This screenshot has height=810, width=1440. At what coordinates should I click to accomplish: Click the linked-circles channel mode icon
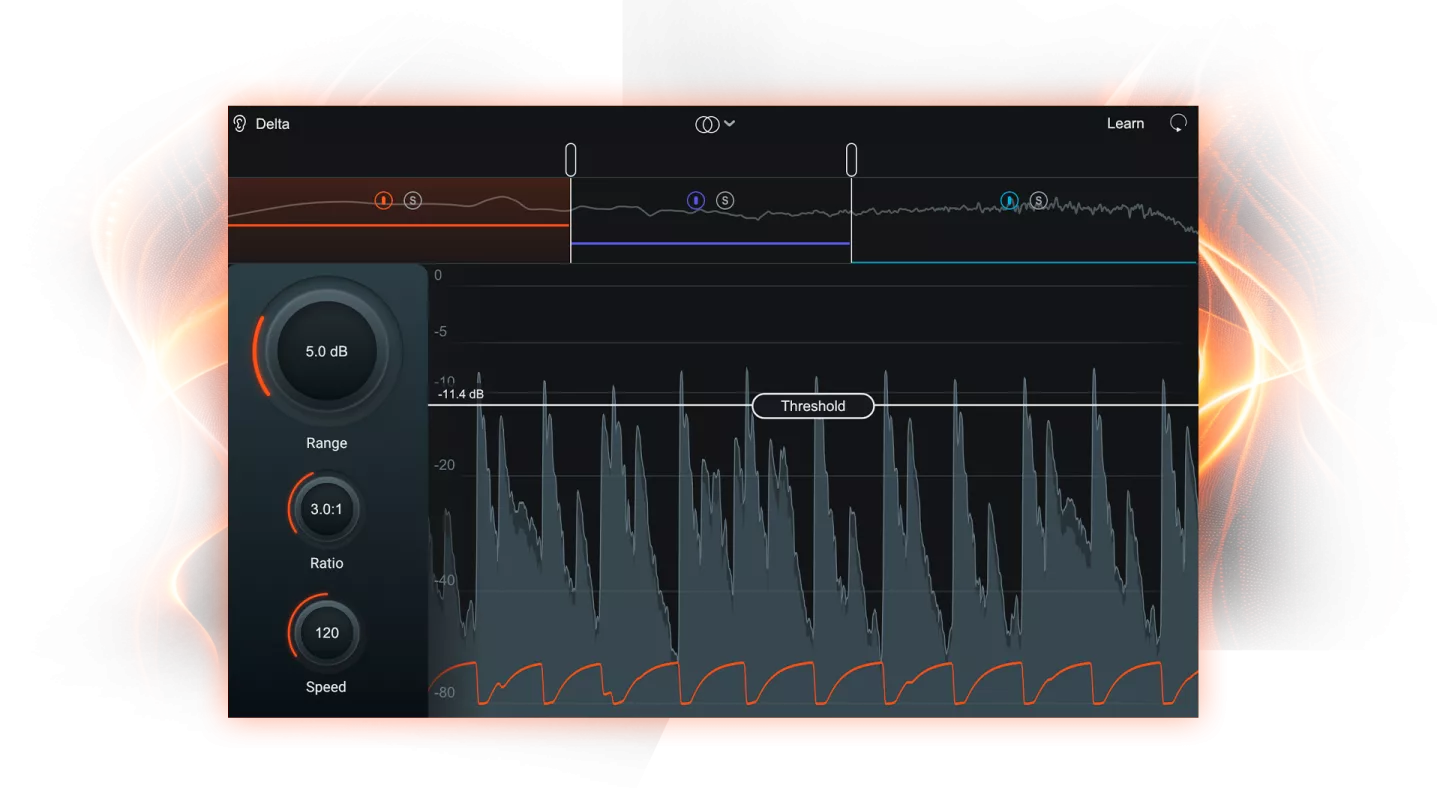tap(706, 124)
